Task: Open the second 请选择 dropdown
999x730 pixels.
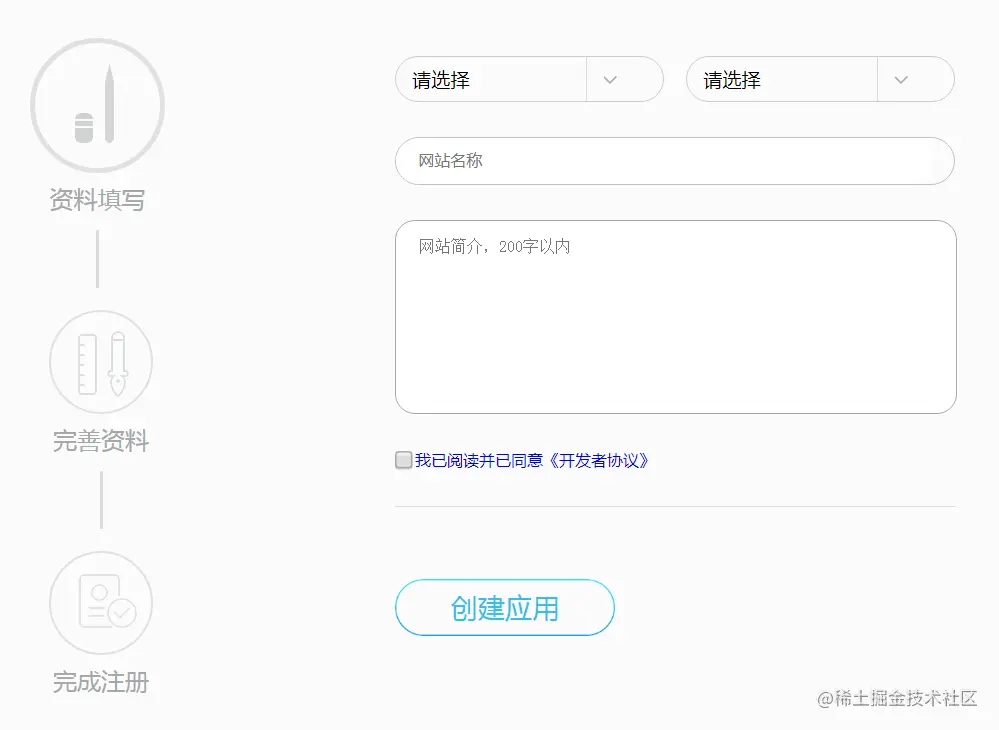Action: coord(821,80)
